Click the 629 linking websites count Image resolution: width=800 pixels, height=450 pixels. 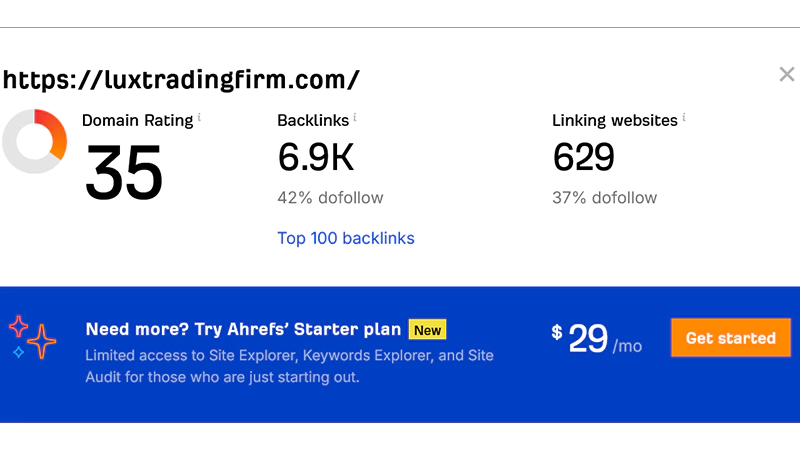click(583, 157)
